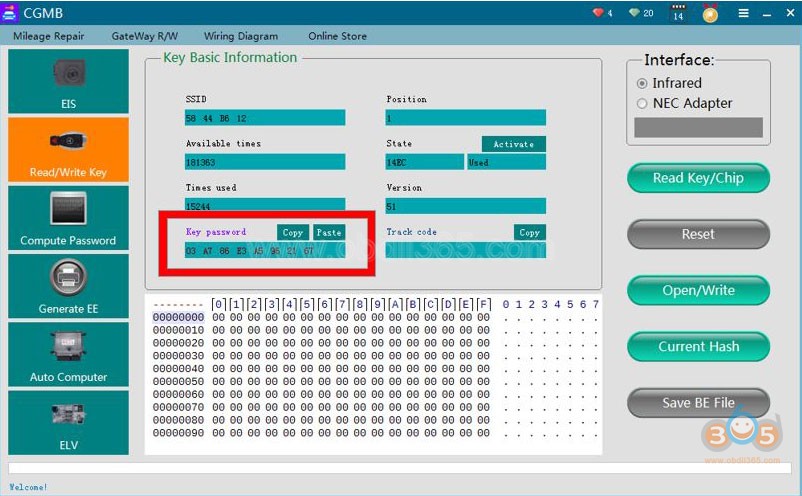Click the red heart credits icon
802x496 pixels.
coord(598,12)
